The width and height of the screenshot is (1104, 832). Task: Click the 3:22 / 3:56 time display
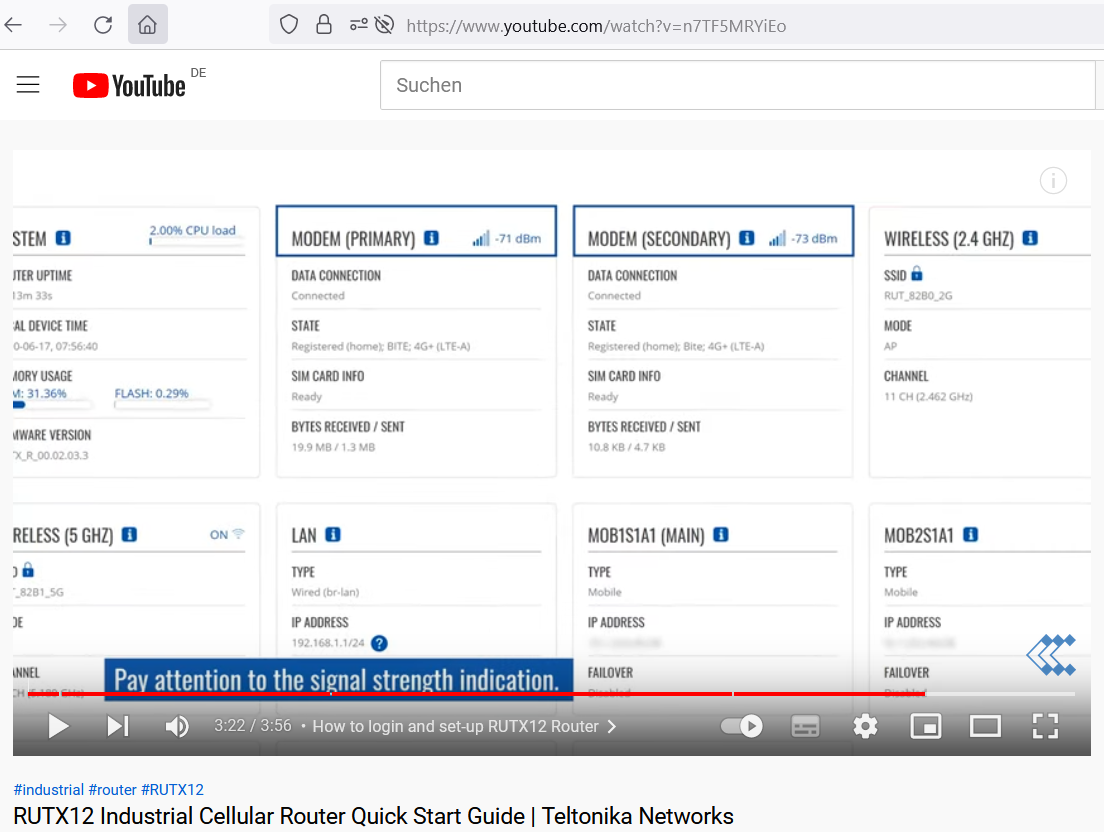coord(253,726)
